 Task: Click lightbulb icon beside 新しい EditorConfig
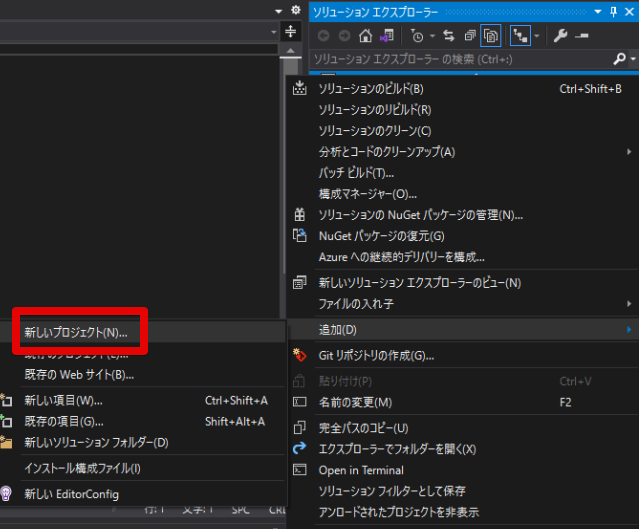click(x=6, y=494)
